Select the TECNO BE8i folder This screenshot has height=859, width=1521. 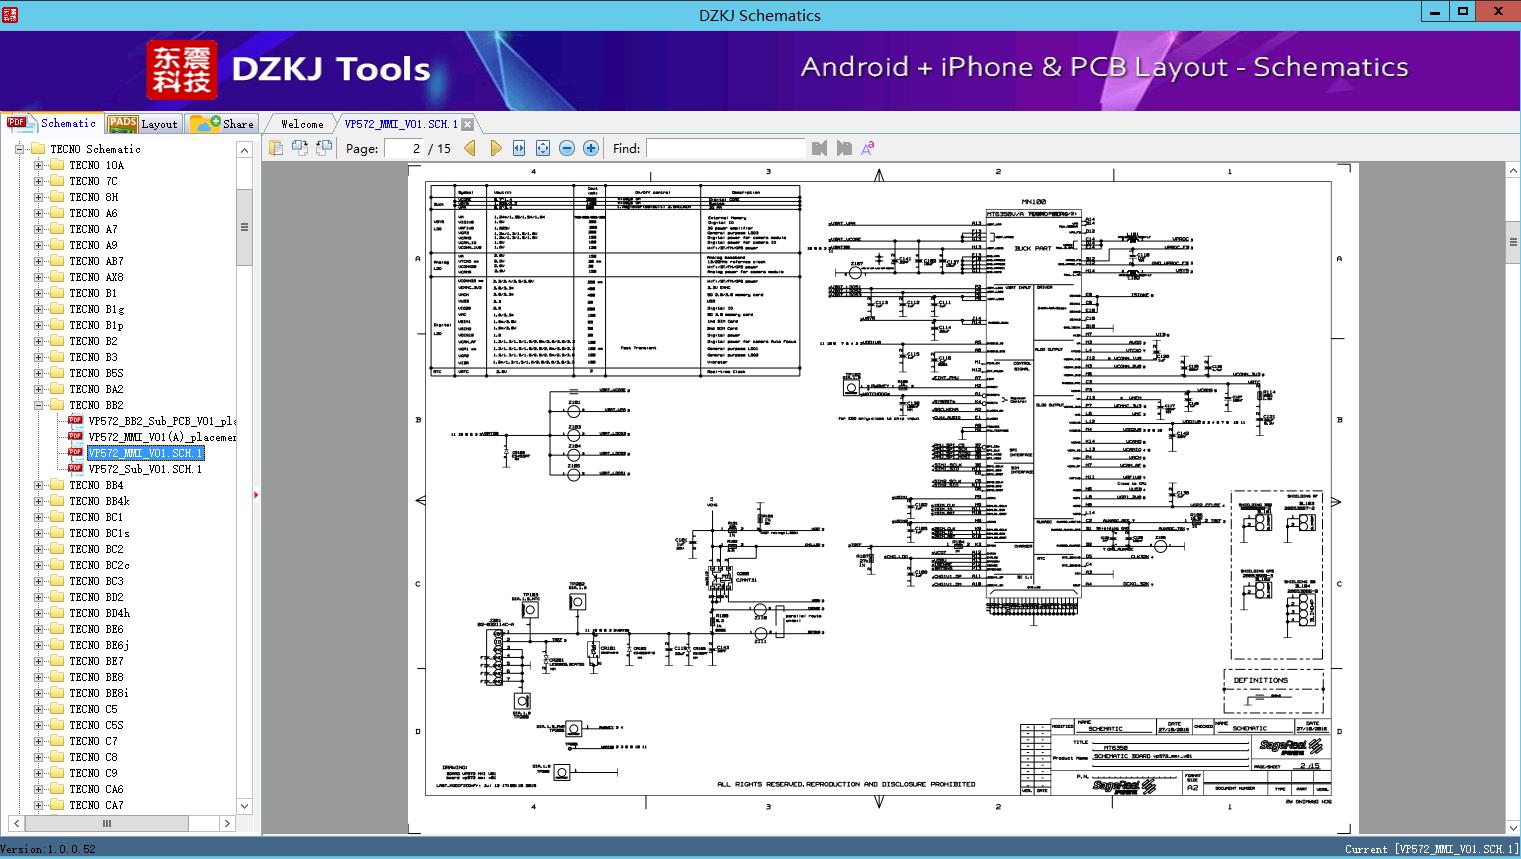point(99,693)
